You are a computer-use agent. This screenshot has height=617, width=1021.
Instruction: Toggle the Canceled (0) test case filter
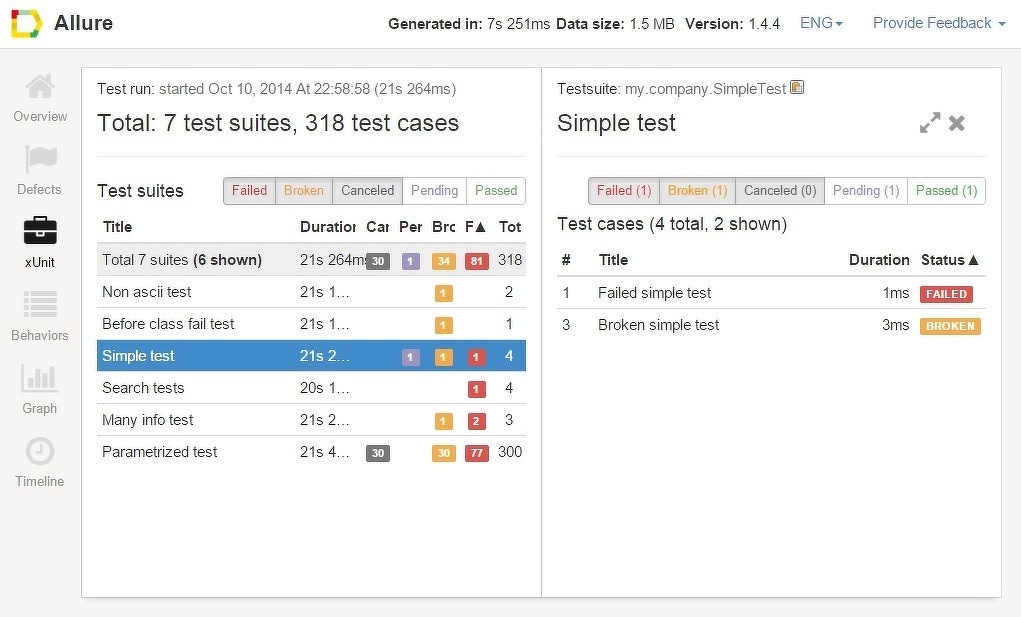click(780, 191)
